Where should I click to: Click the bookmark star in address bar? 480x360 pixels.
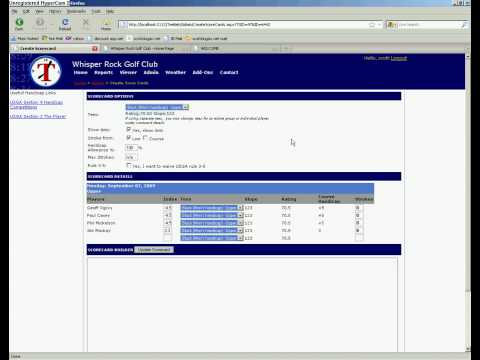tap(372, 25)
